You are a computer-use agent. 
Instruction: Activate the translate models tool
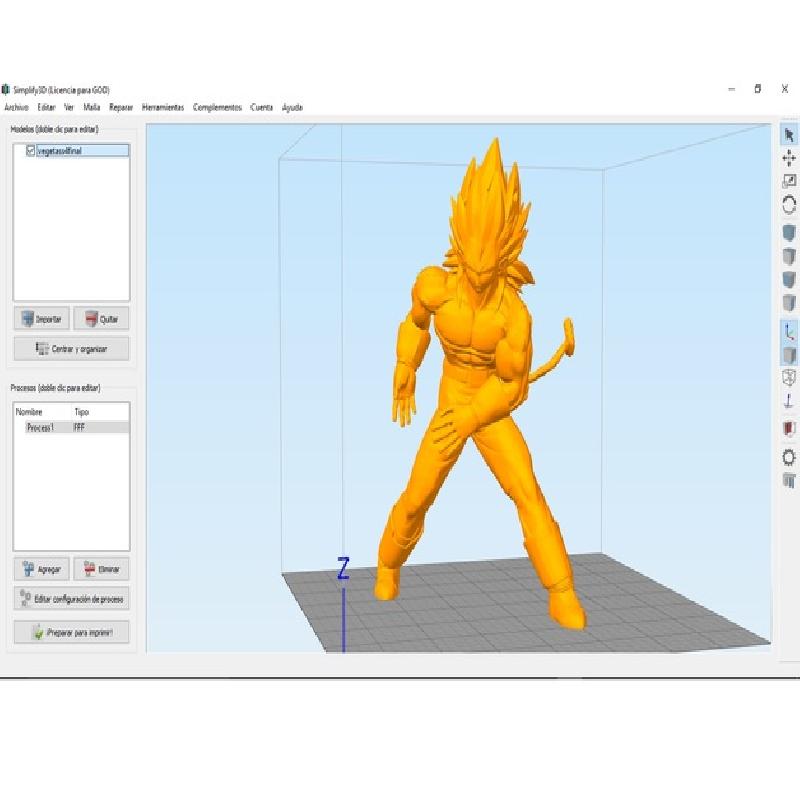click(789, 158)
